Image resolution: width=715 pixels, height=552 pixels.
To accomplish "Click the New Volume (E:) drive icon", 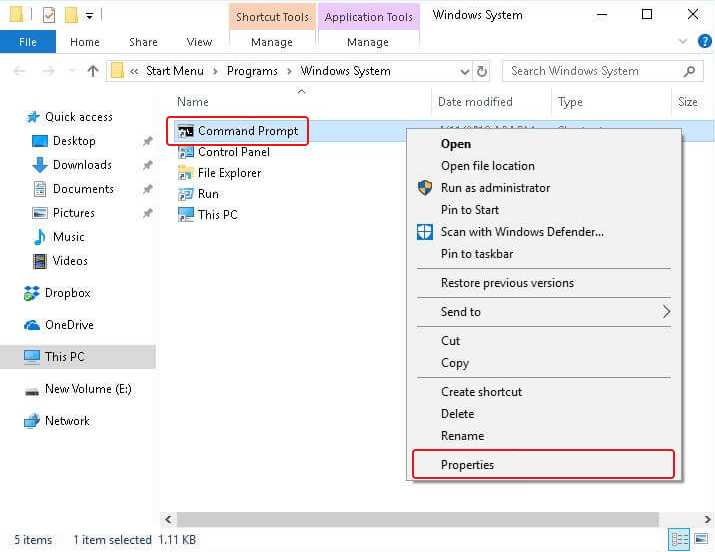I will pos(31,391).
